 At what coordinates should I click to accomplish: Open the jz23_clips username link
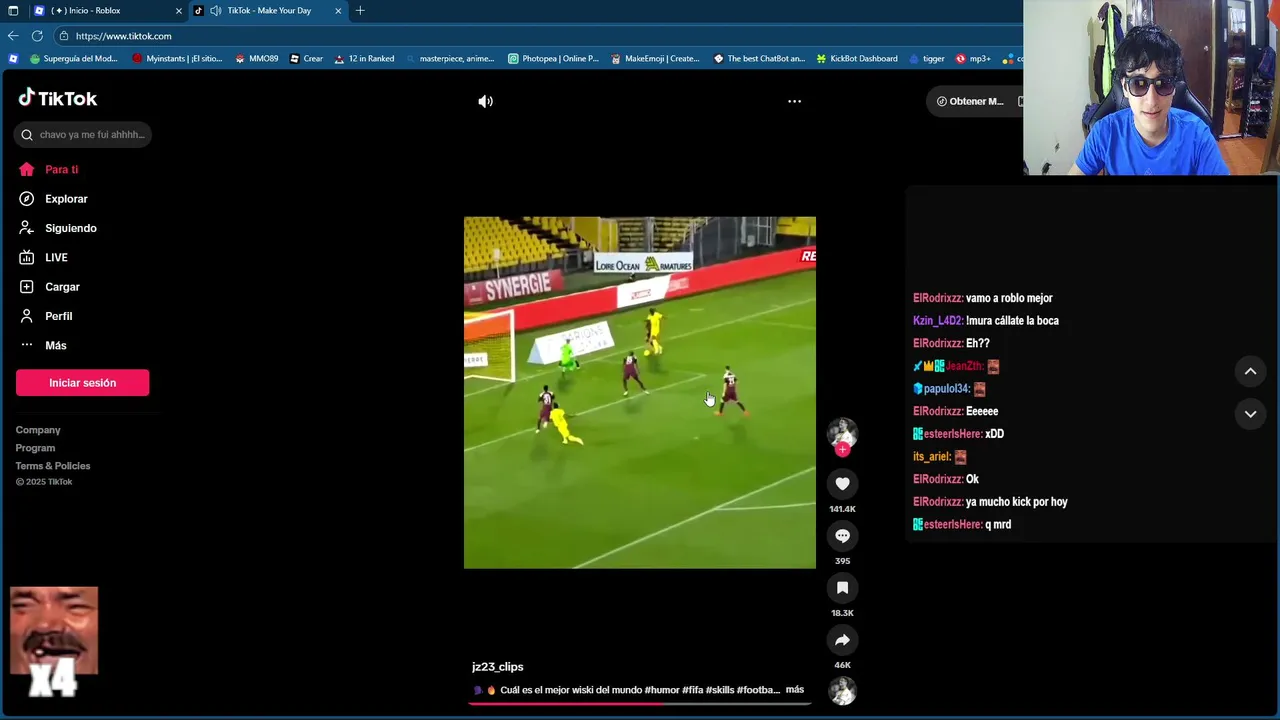[498, 667]
